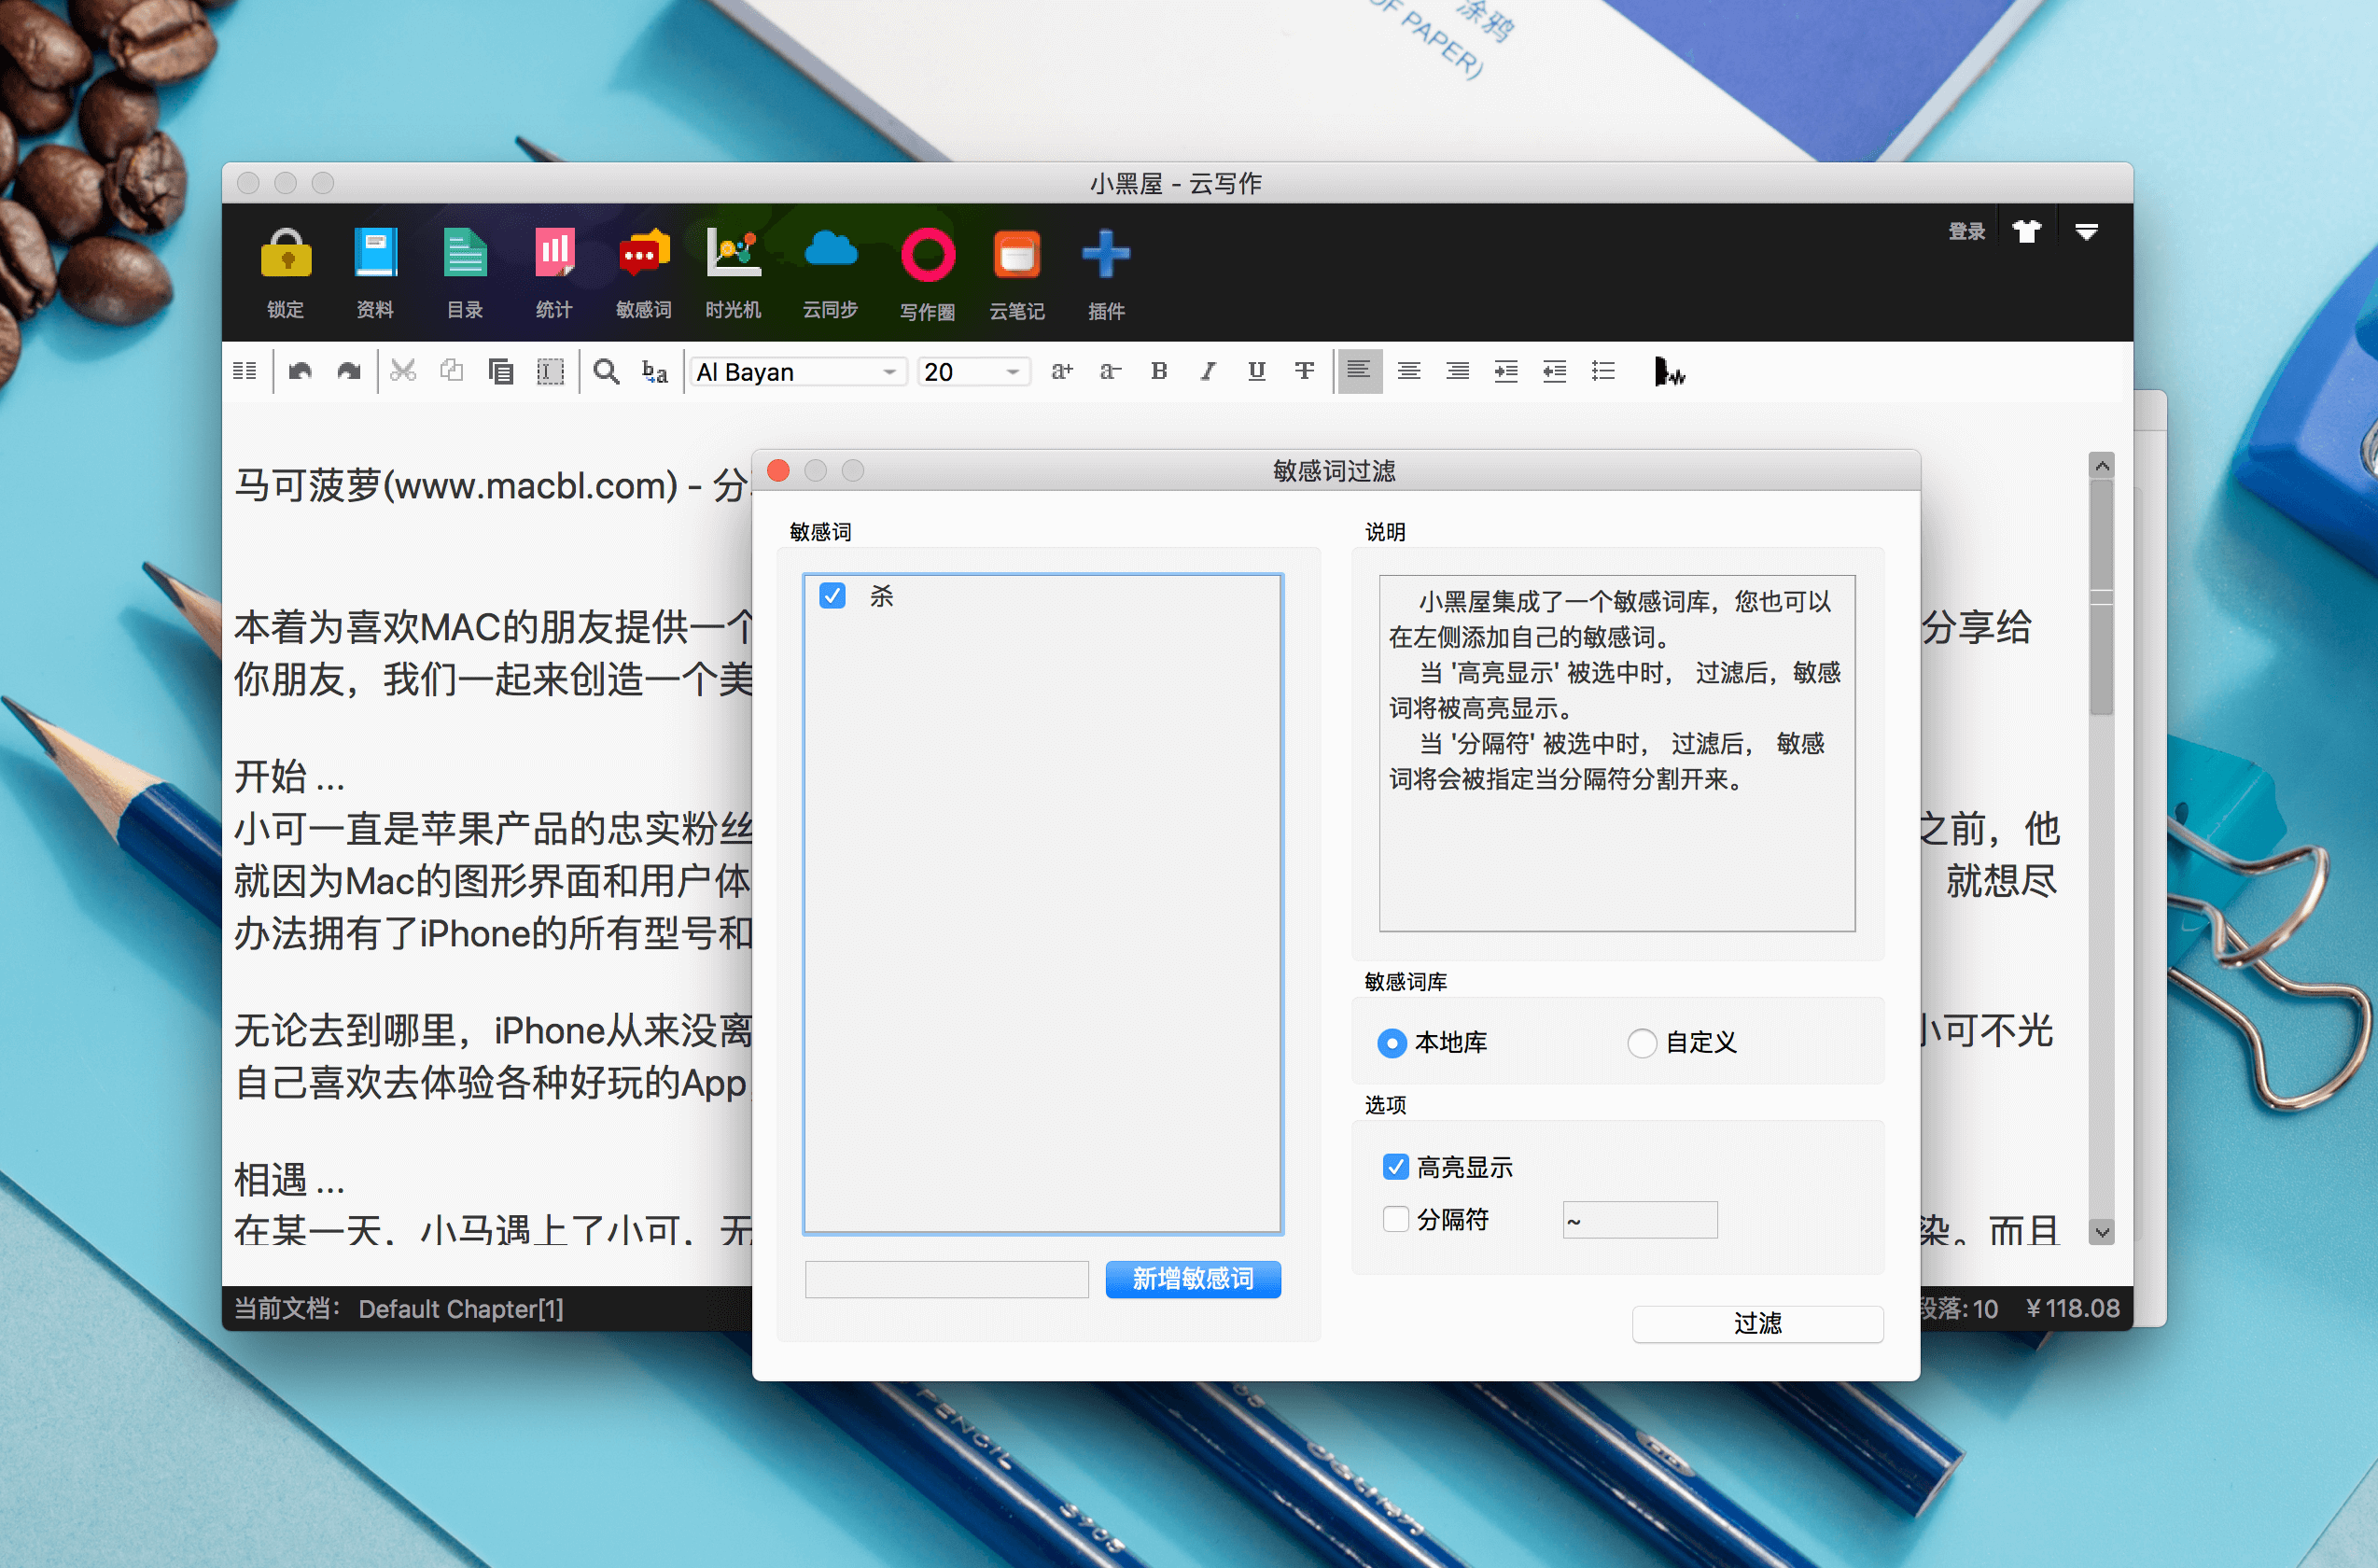Toggle the column layout icon
Image resolution: width=2378 pixels, height=1568 pixels.
pyautogui.click(x=245, y=372)
